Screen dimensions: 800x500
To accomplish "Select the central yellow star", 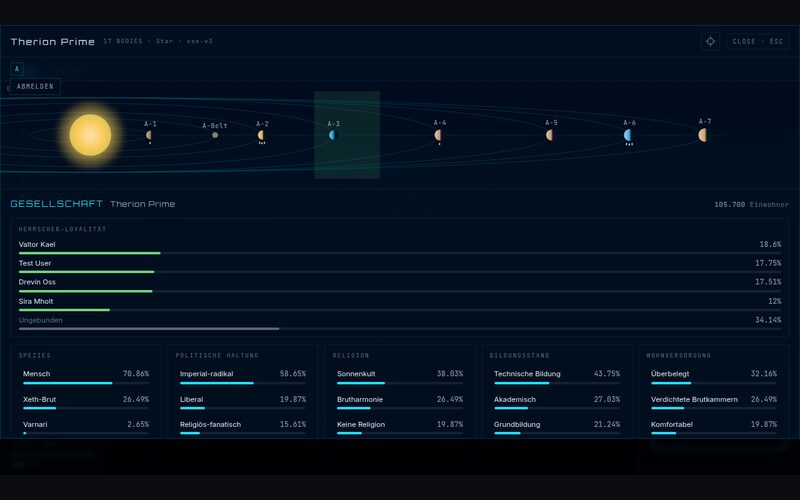I will click(x=90, y=135).
